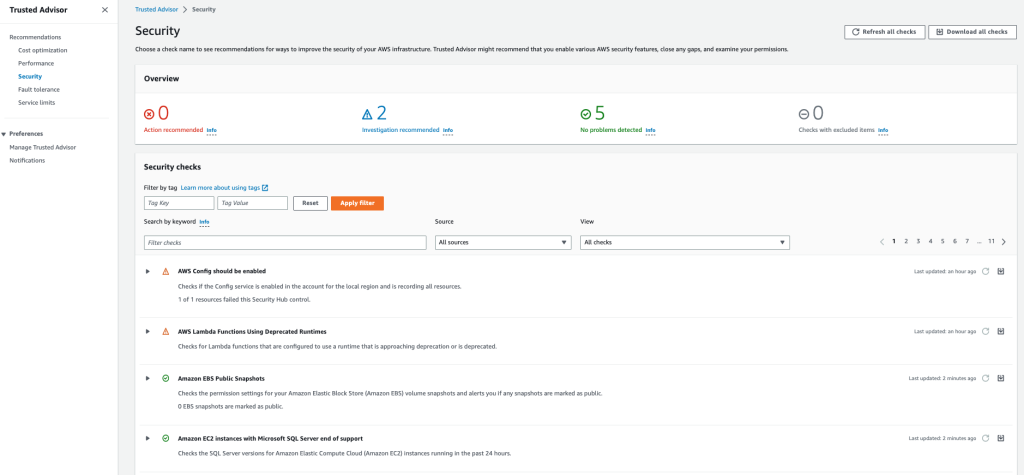Download the Lambda Deprecated Runtimes check results
Screen dimensions: 1024x475
1001,331
